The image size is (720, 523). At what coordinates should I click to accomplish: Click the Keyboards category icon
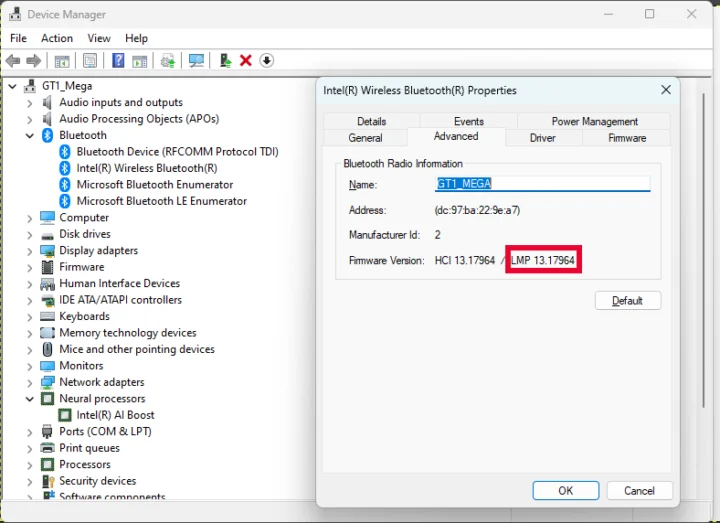pyautogui.click(x=47, y=316)
